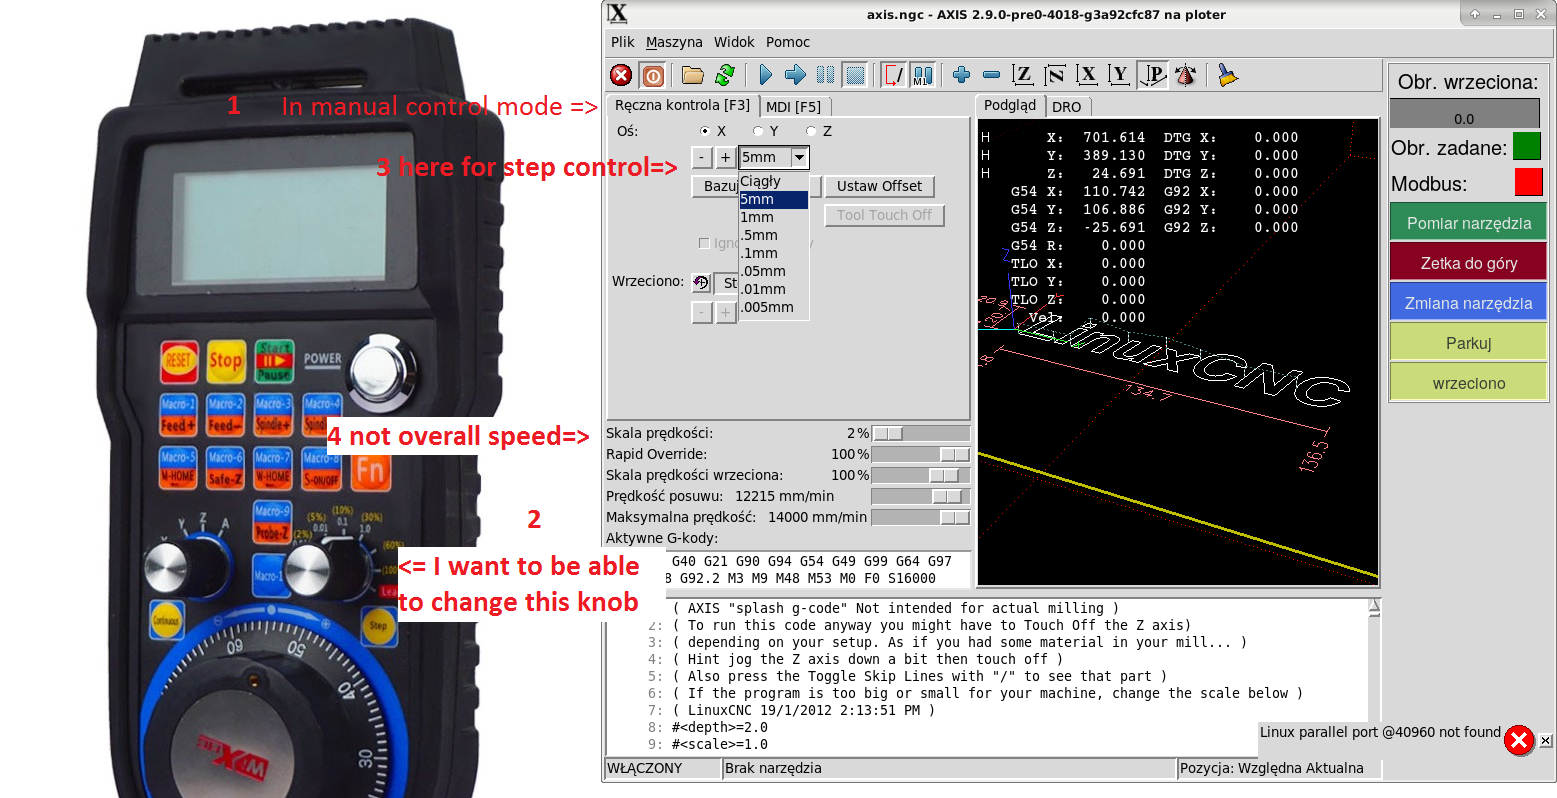Viewport: 1557px width, 798px height.
Task: Toggle optional pause M1 icon
Action: [923, 75]
